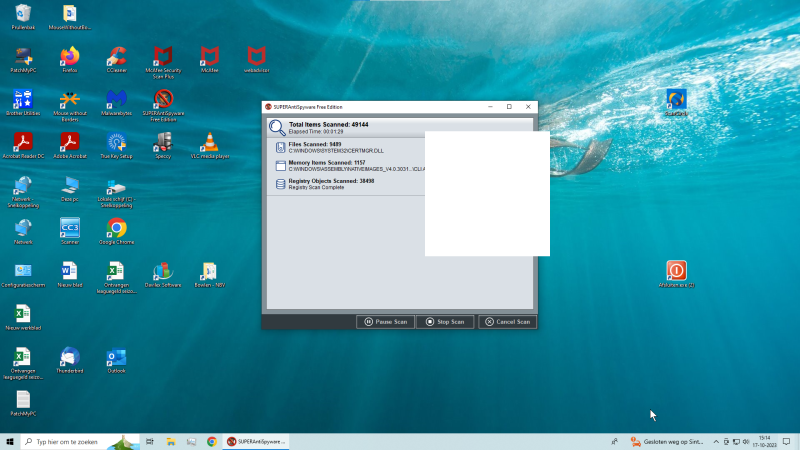This screenshot has width=800, height=450.
Task: Select the CCleaner desktop icon
Action: (x=116, y=57)
